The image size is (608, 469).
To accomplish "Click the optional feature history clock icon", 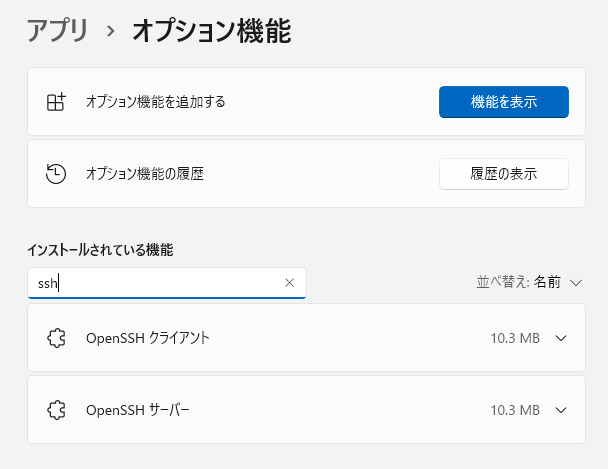I will coord(56,174).
